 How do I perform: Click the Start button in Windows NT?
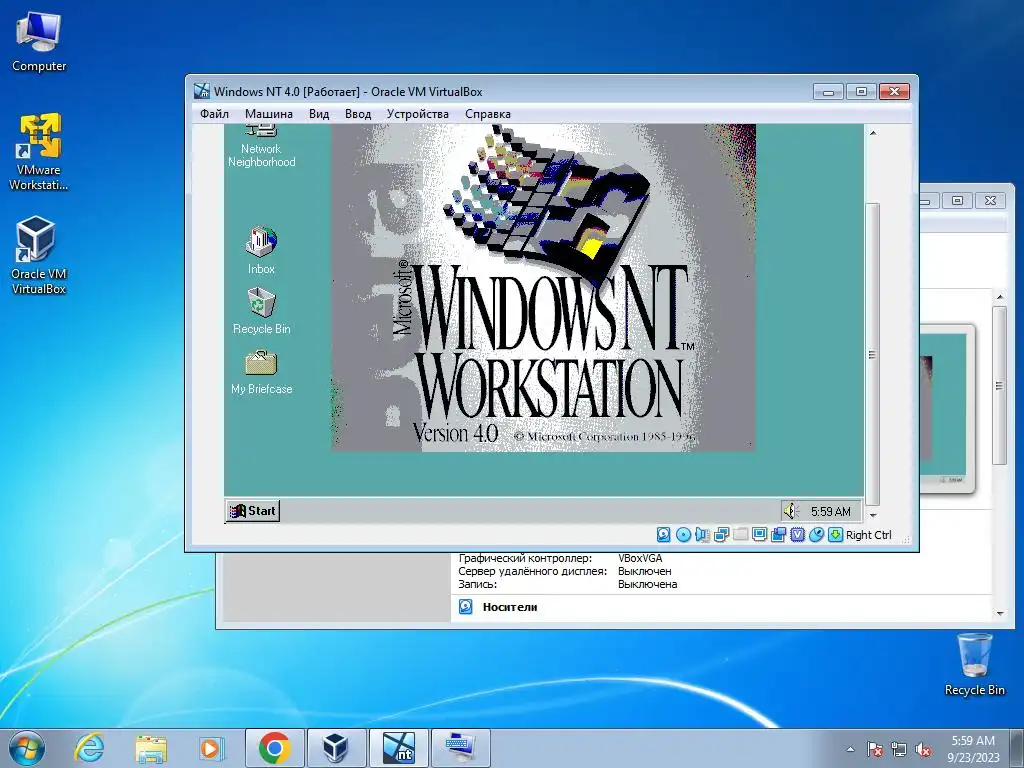[x=253, y=511]
